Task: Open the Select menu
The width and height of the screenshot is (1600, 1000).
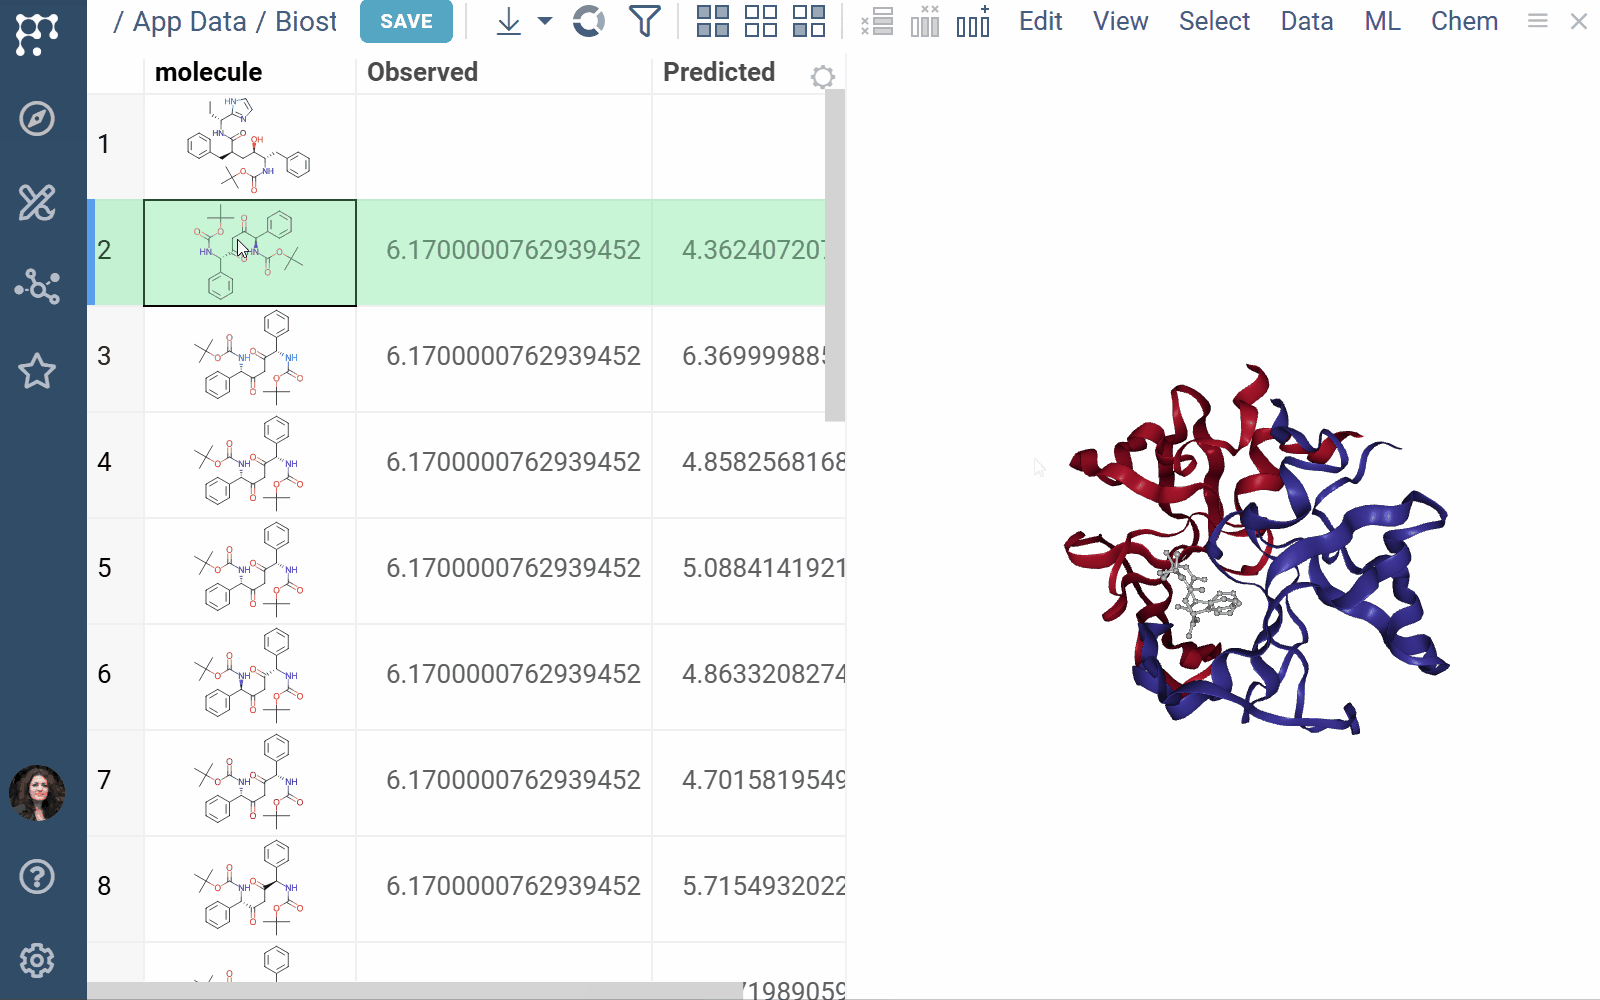Action: pos(1214,21)
